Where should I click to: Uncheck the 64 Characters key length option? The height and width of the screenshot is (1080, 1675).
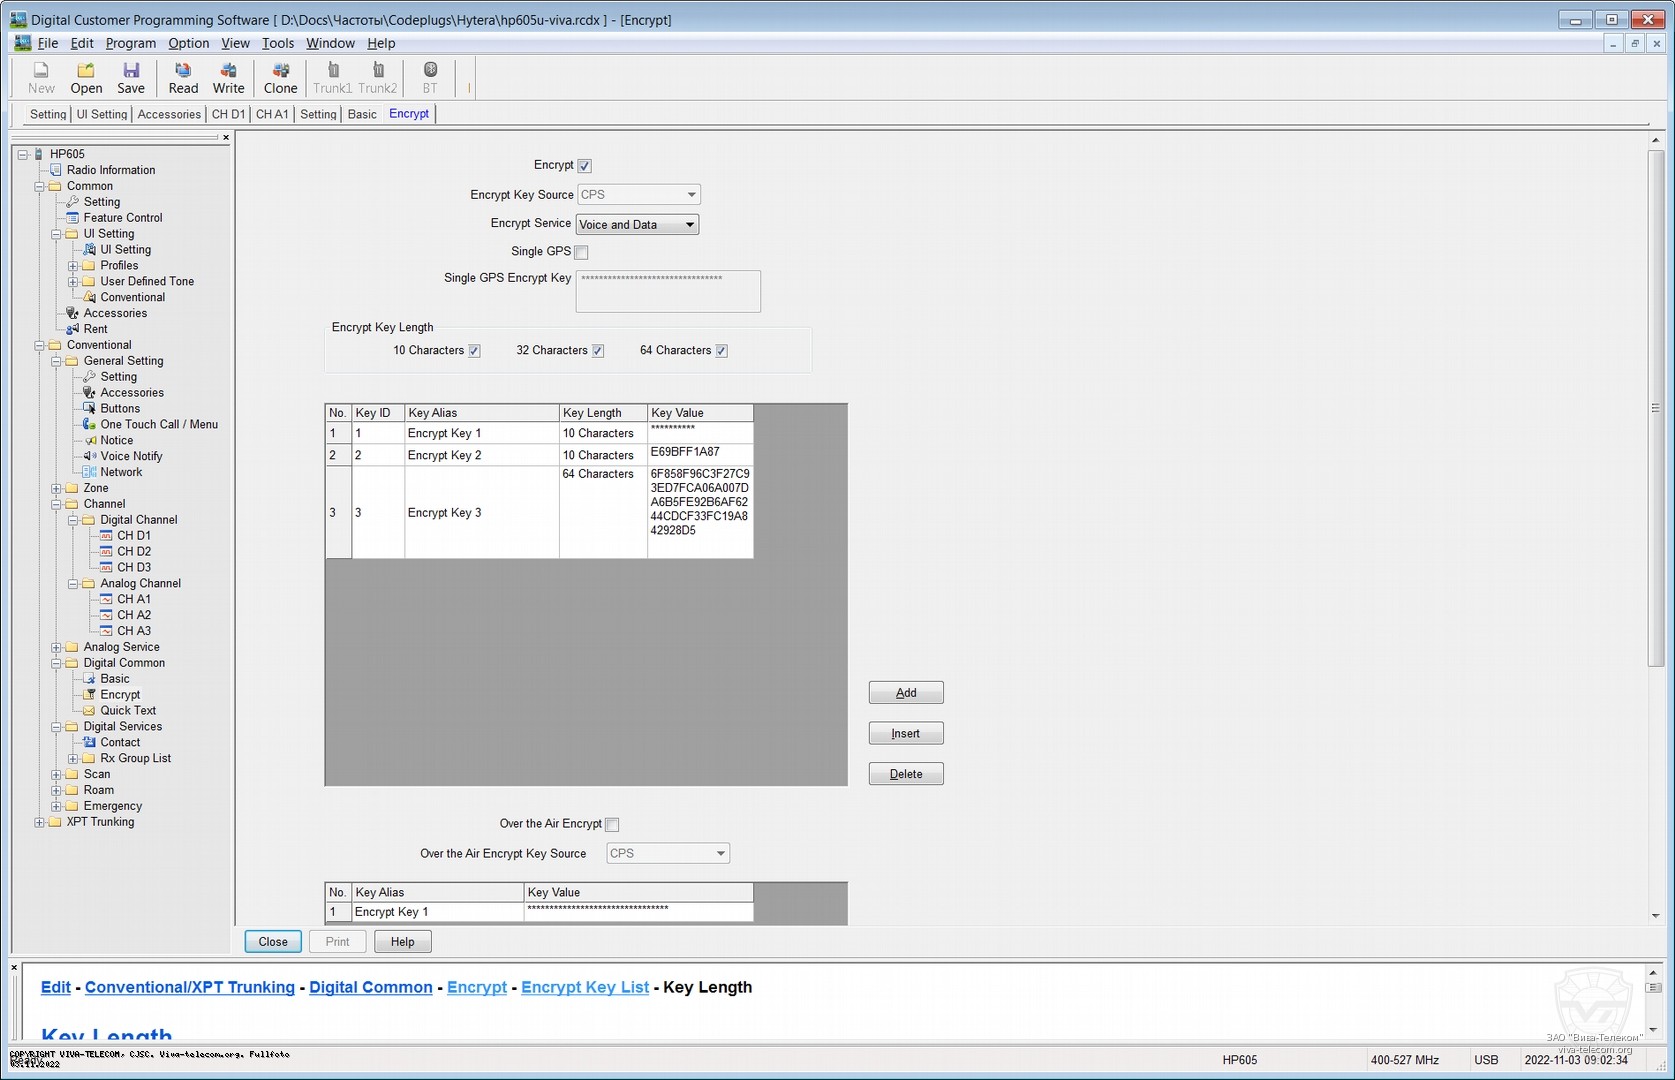click(721, 351)
